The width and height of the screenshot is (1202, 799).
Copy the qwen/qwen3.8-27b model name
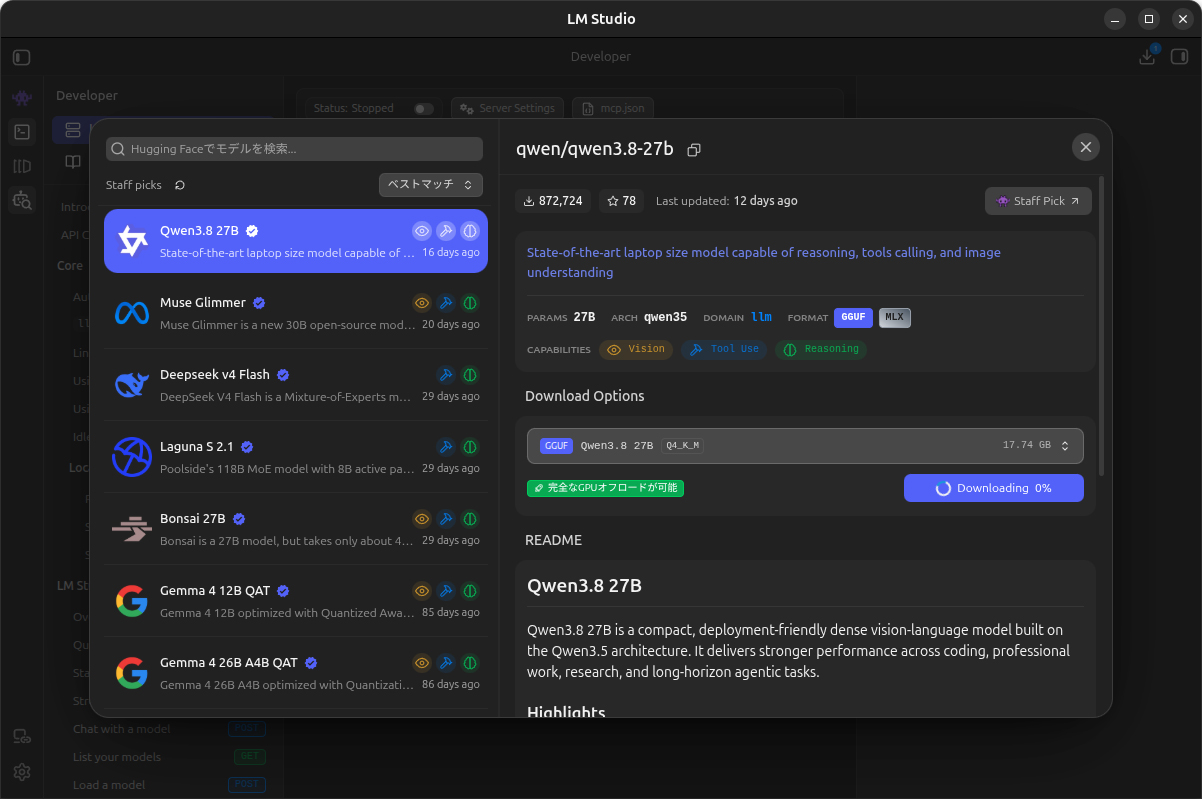click(x=694, y=149)
